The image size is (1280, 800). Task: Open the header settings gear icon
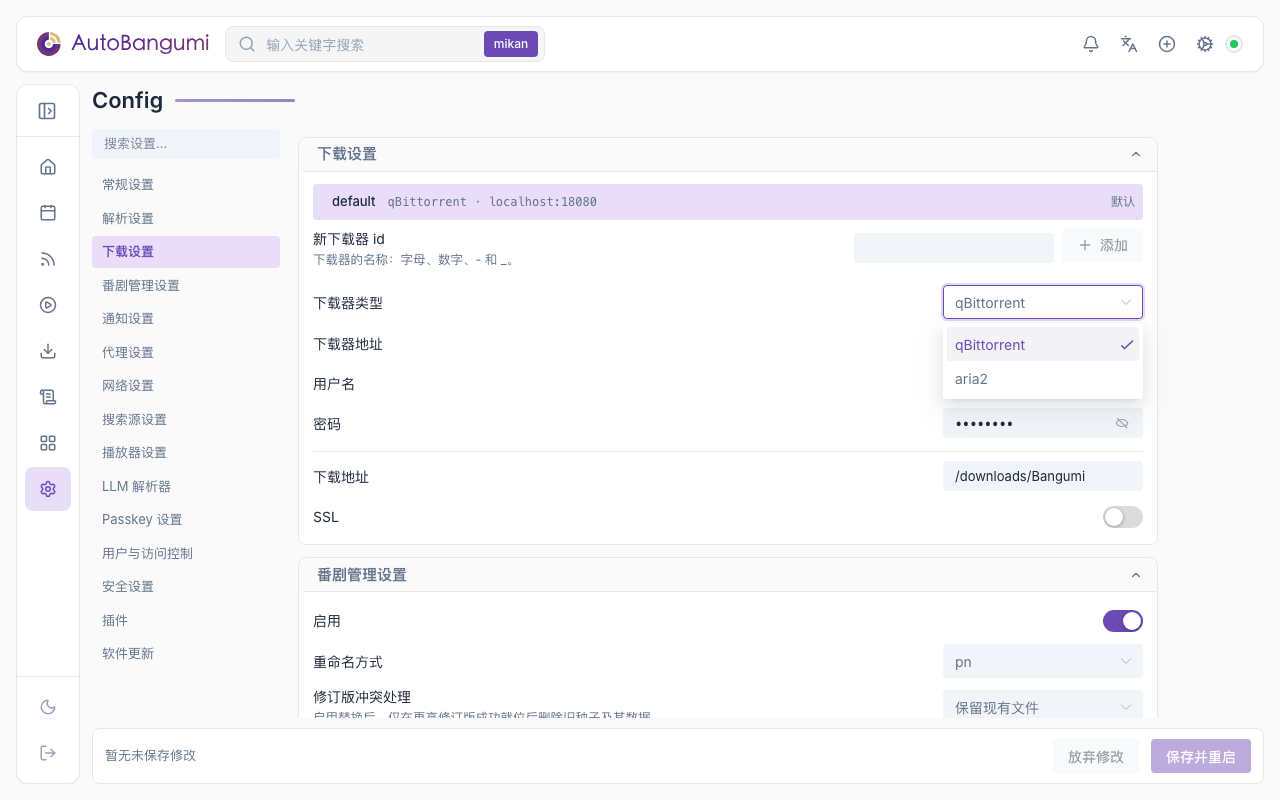[x=1205, y=44]
